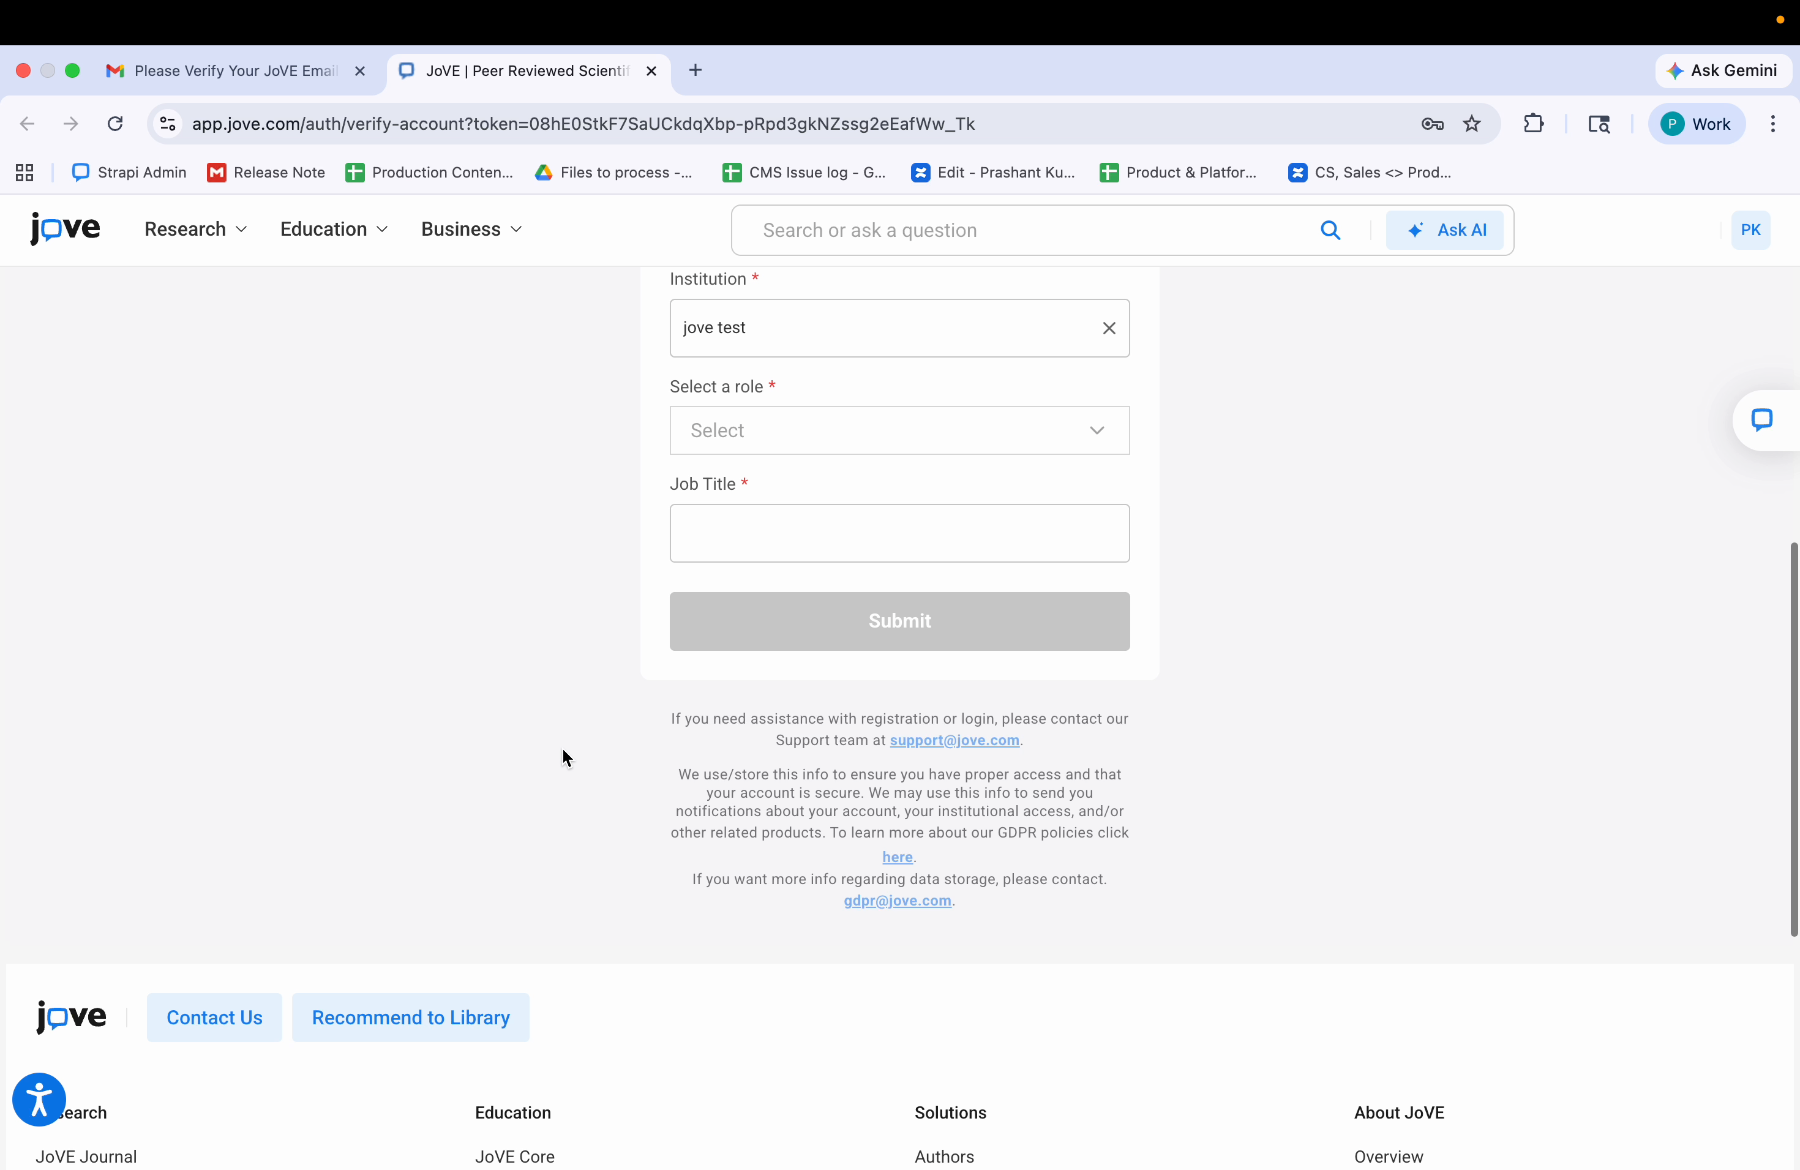Open the support@jove.com email link
The image size is (1800, 1170).
954,740
